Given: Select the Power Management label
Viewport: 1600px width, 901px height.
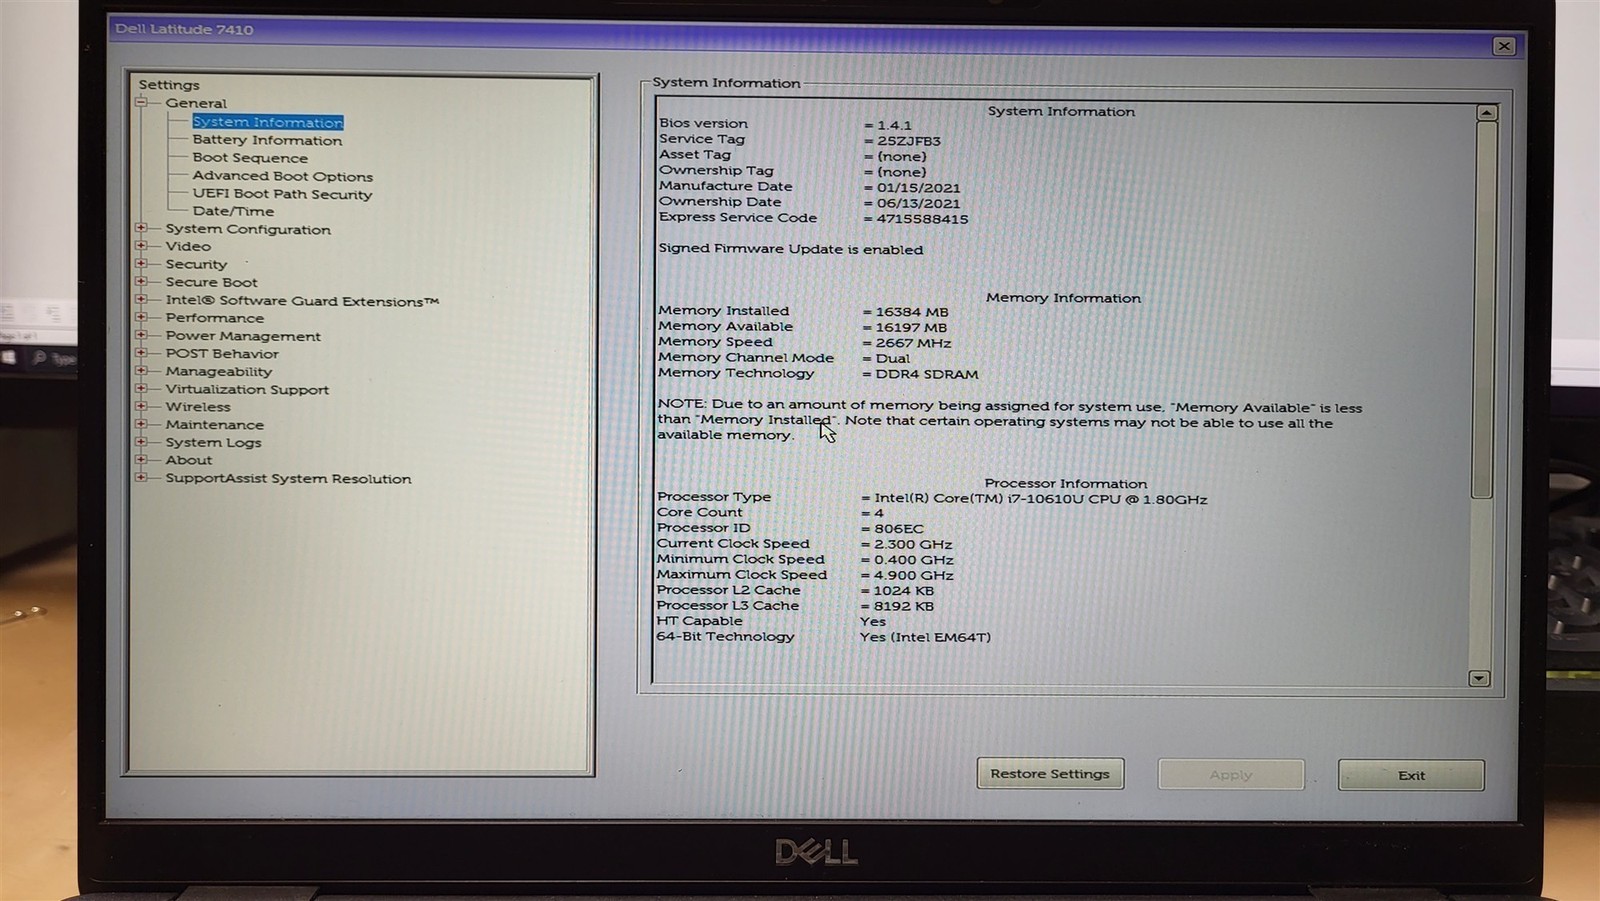Looking at the screenshot, I should coord(243,336).
